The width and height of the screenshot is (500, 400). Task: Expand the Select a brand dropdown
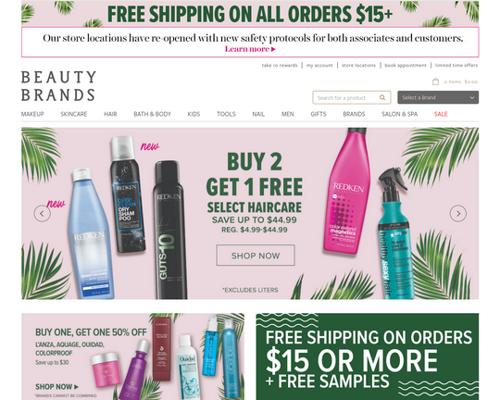pos(438,98)
